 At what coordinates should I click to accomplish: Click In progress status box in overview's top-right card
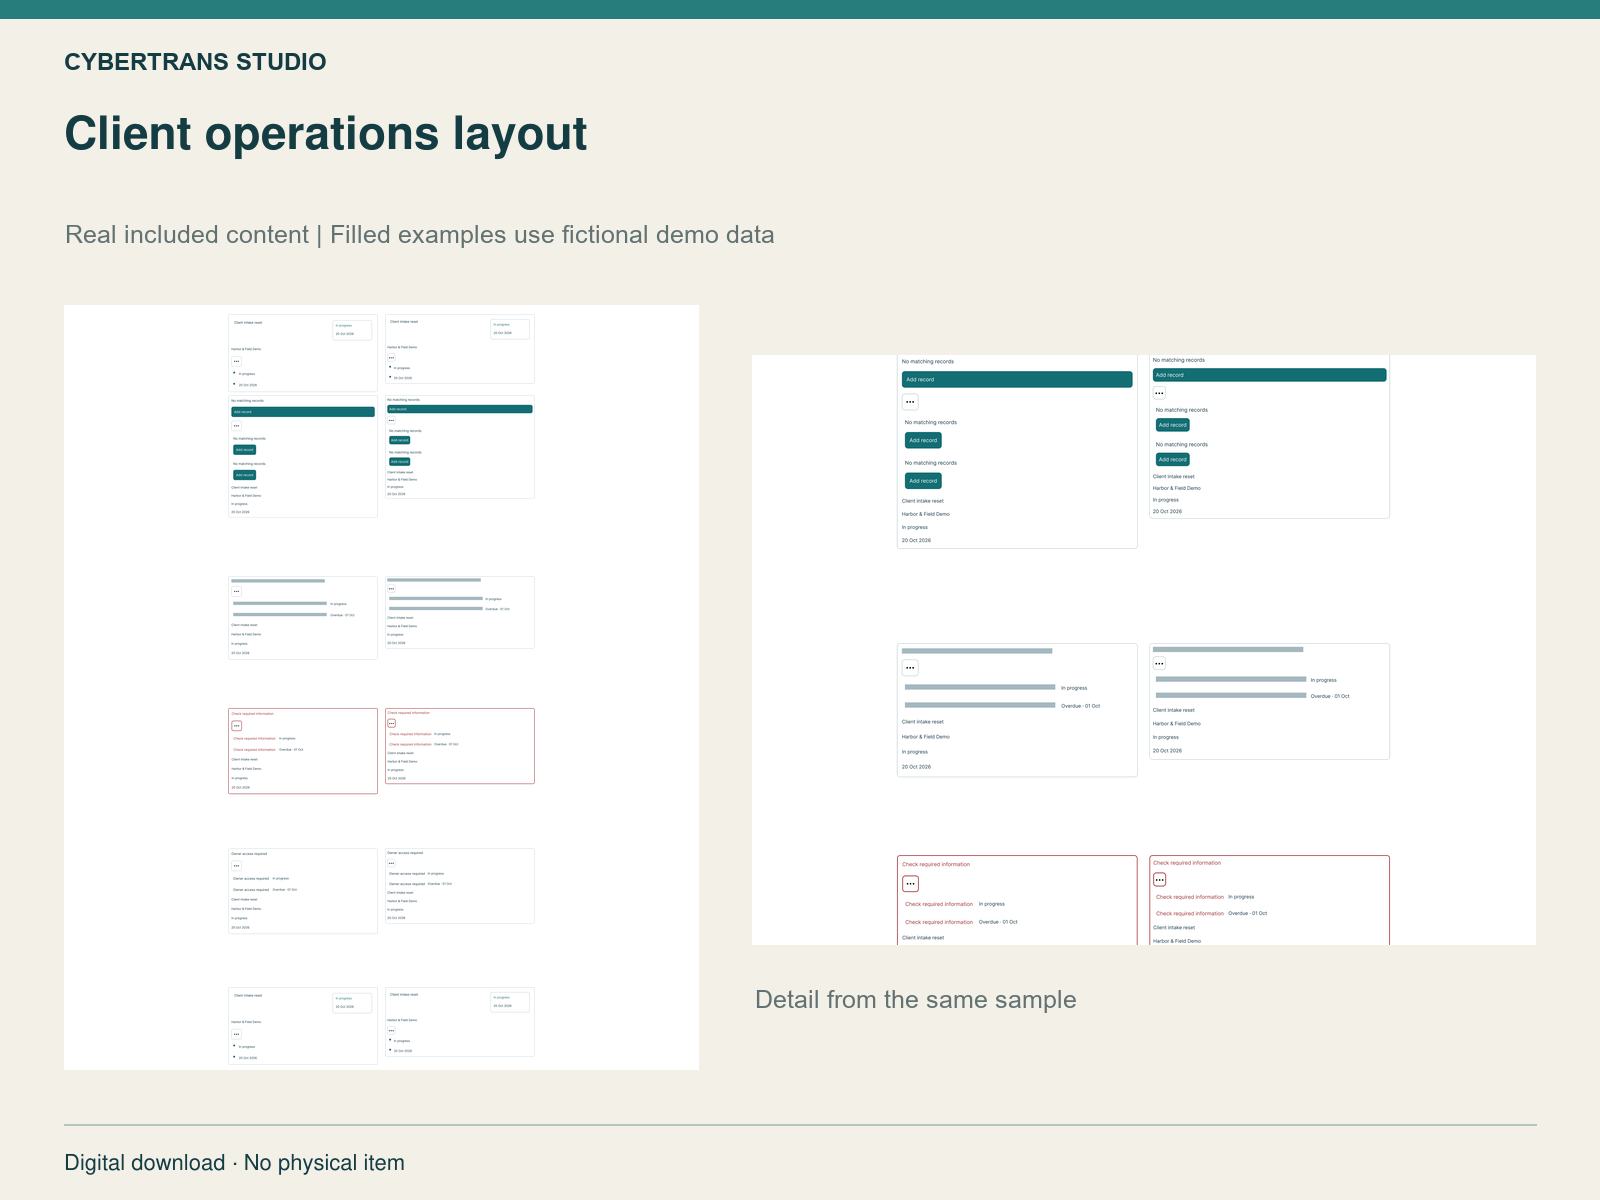[510, 329]
